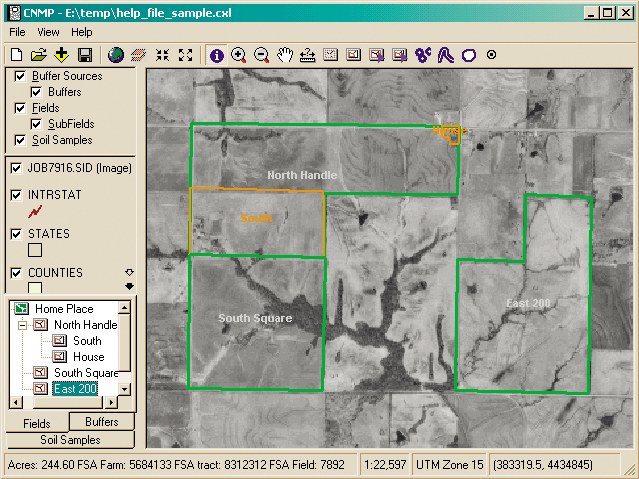The image size is (639, 479).
Task: Click the UTM Zone 15 status entry
Action: pyautogui.click(x=449, y=465)
